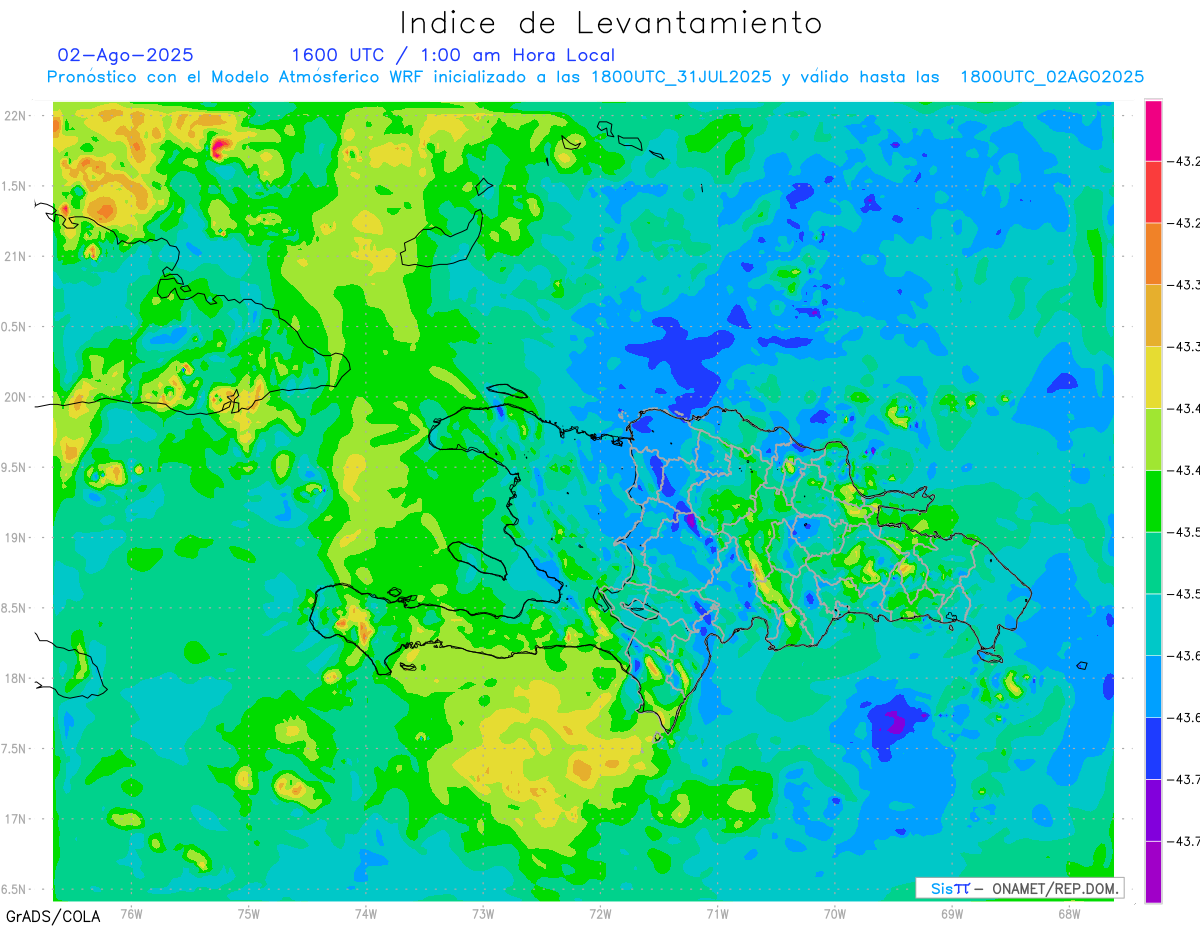
Task: Click the '72W' longitude label
Action: point(600,914)
